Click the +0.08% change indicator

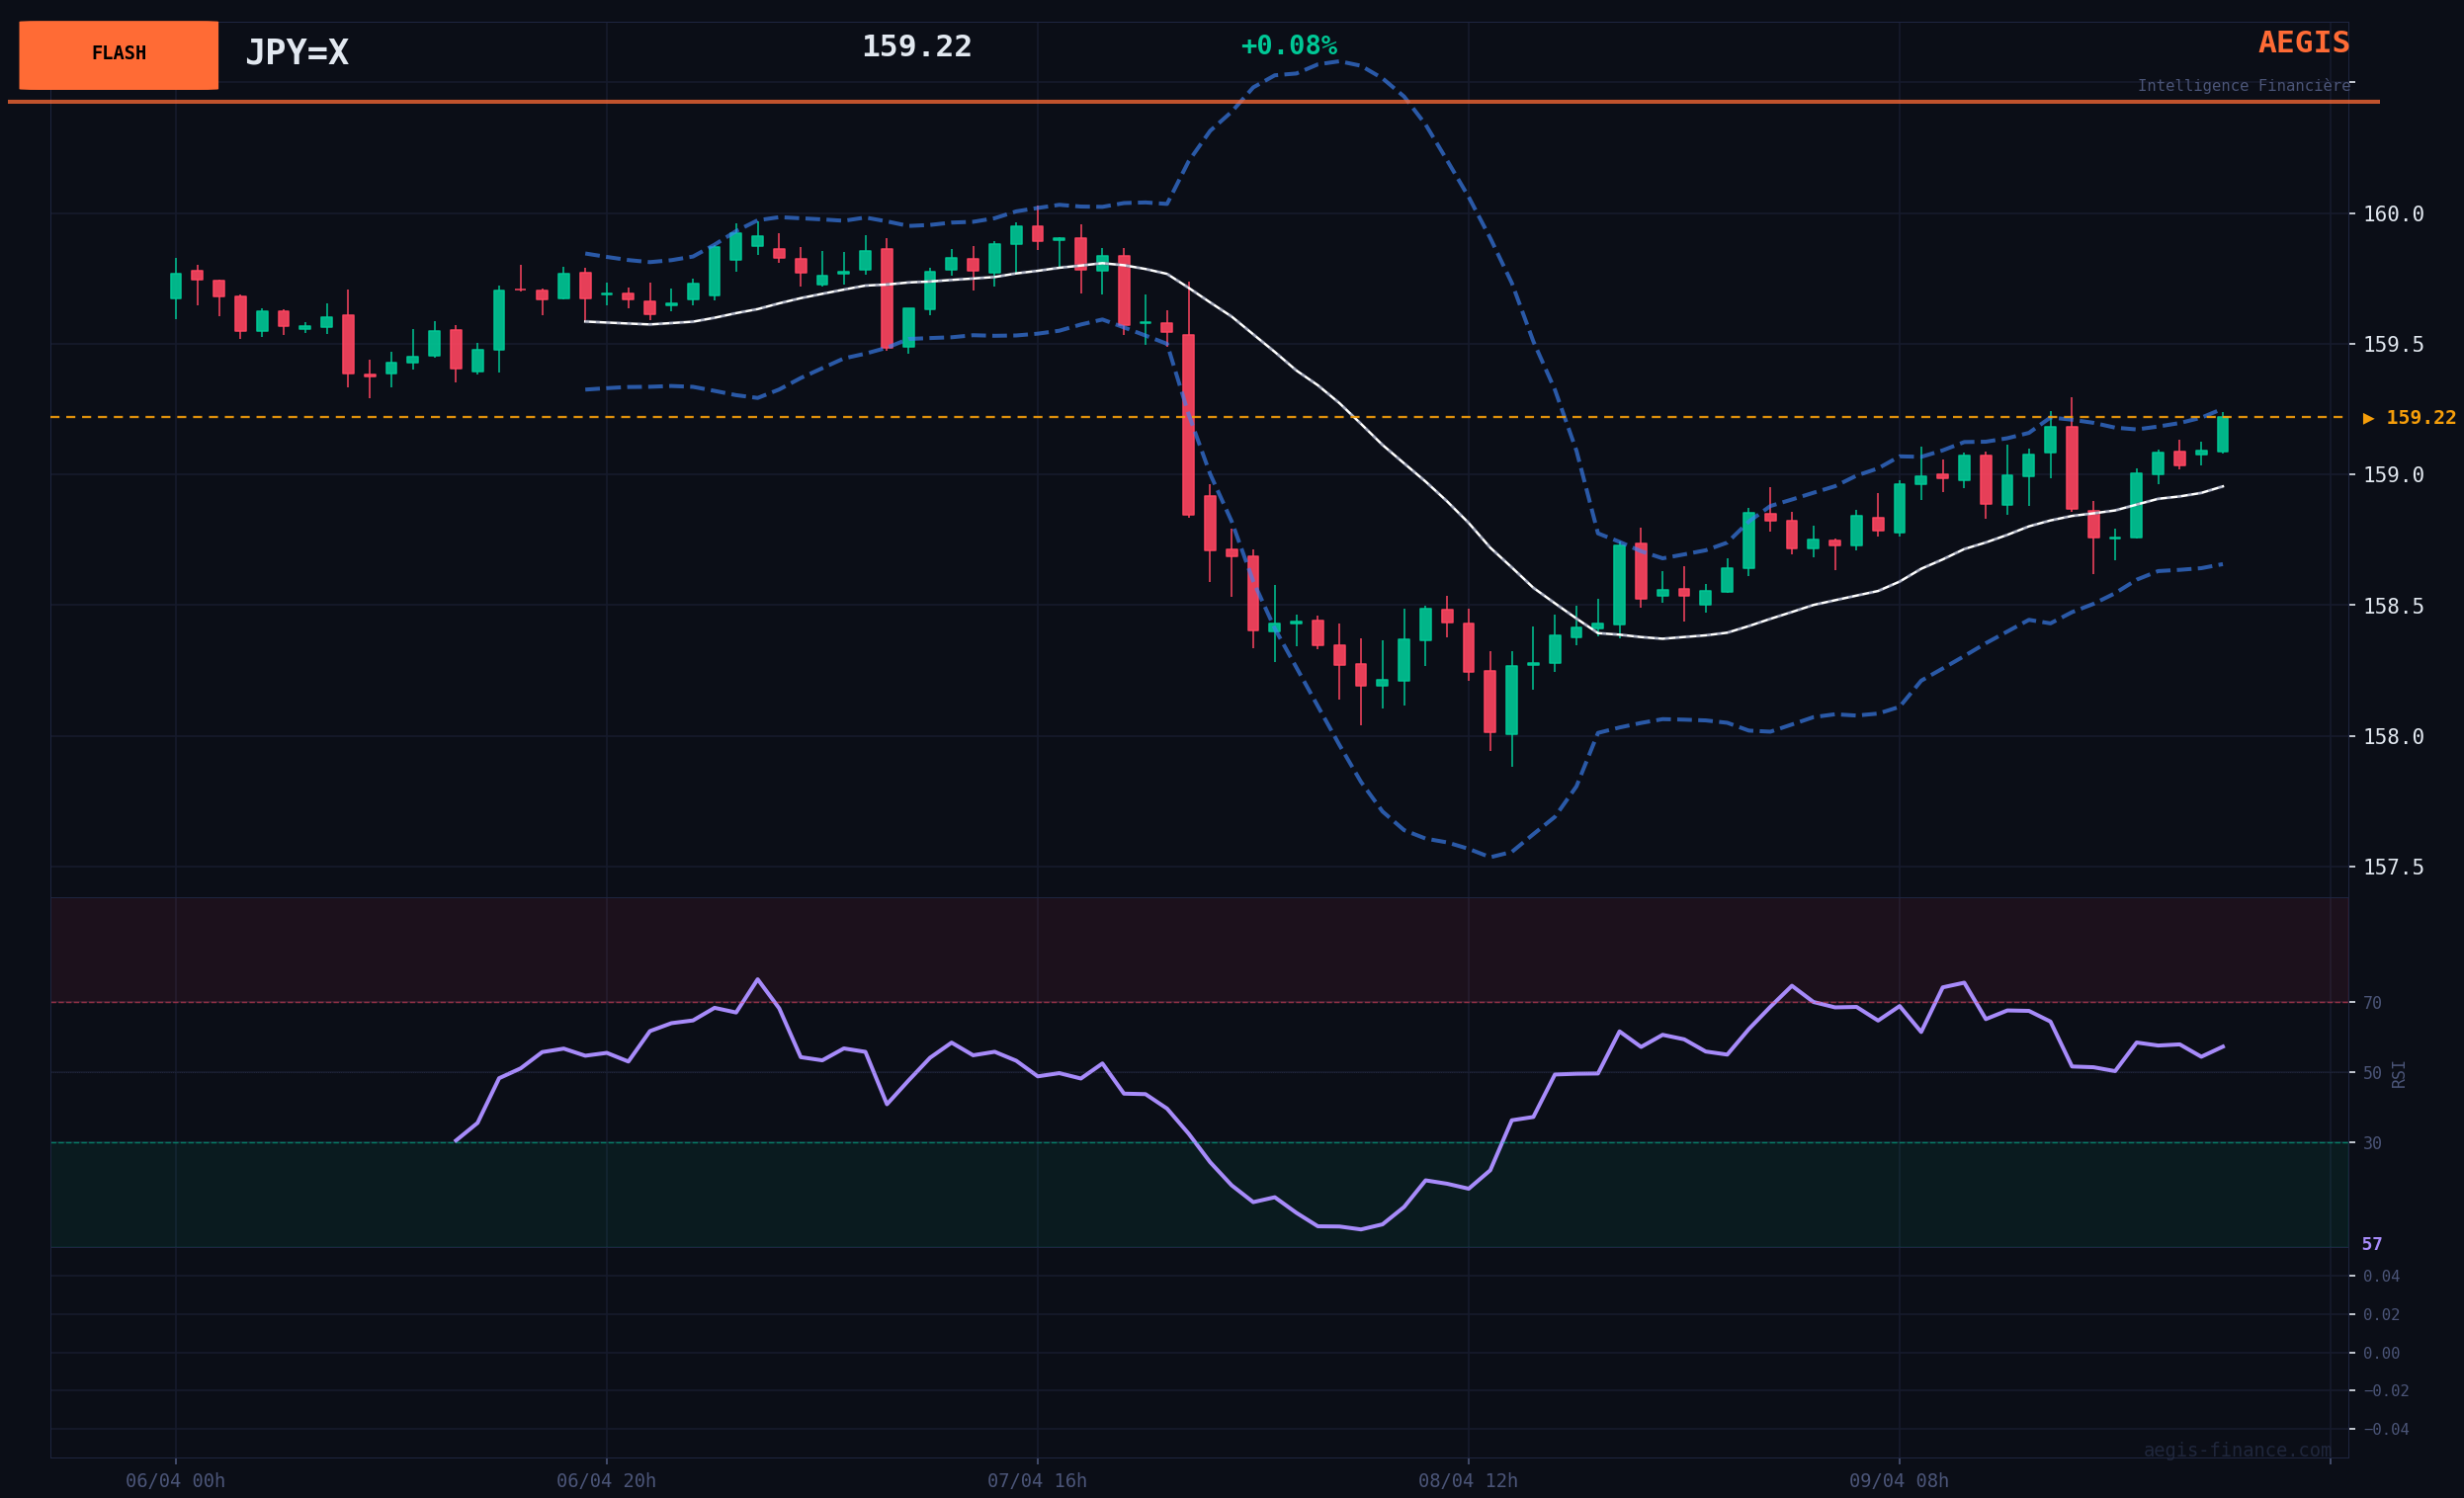pos(1288,46)
